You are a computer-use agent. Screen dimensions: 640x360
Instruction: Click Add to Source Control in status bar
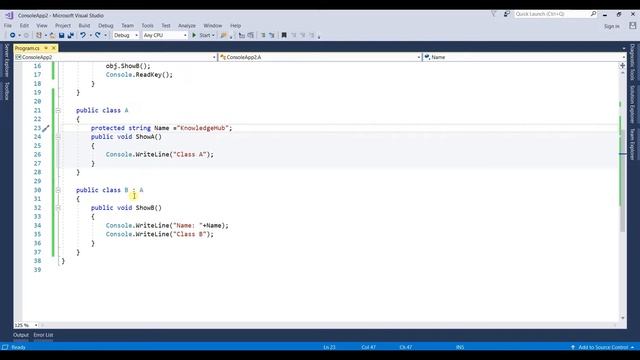click(x=603, y=347)
